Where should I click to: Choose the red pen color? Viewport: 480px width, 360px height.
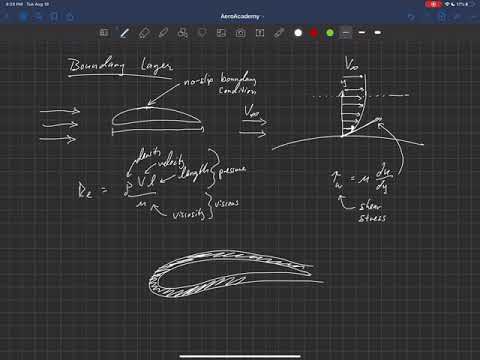tap(314, 33)
